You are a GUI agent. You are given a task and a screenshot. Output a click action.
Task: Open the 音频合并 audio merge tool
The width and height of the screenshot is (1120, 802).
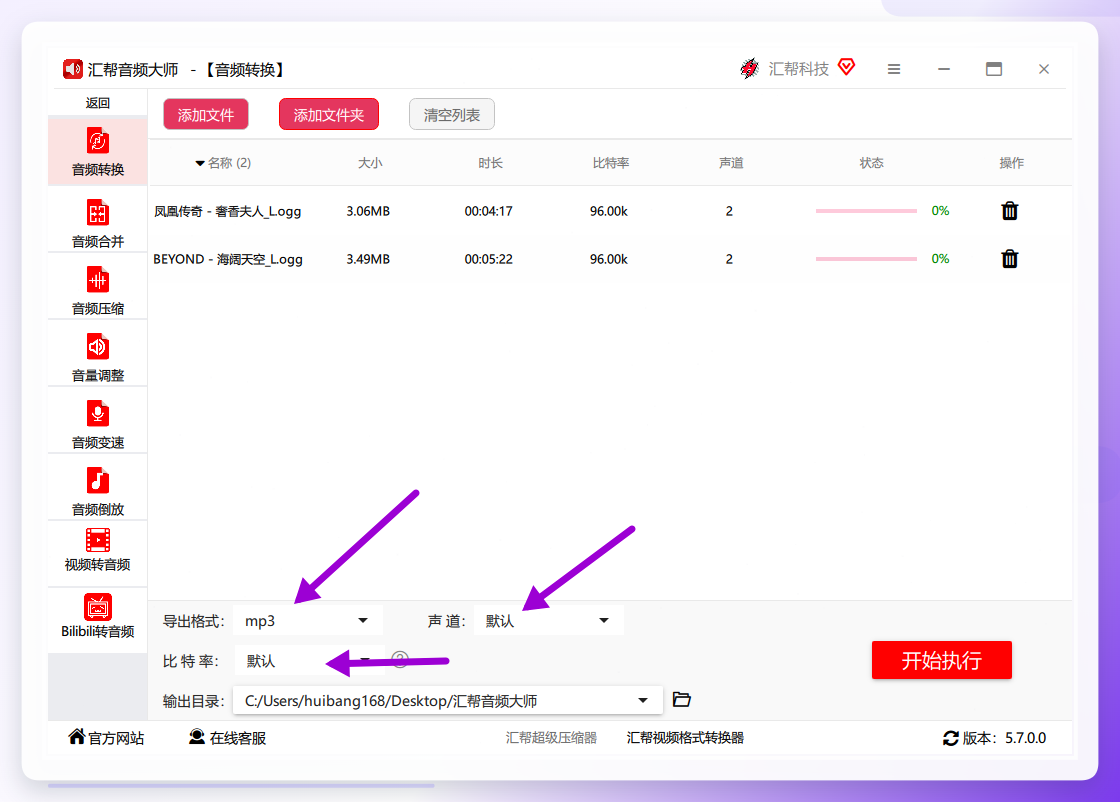coord(98,223)
